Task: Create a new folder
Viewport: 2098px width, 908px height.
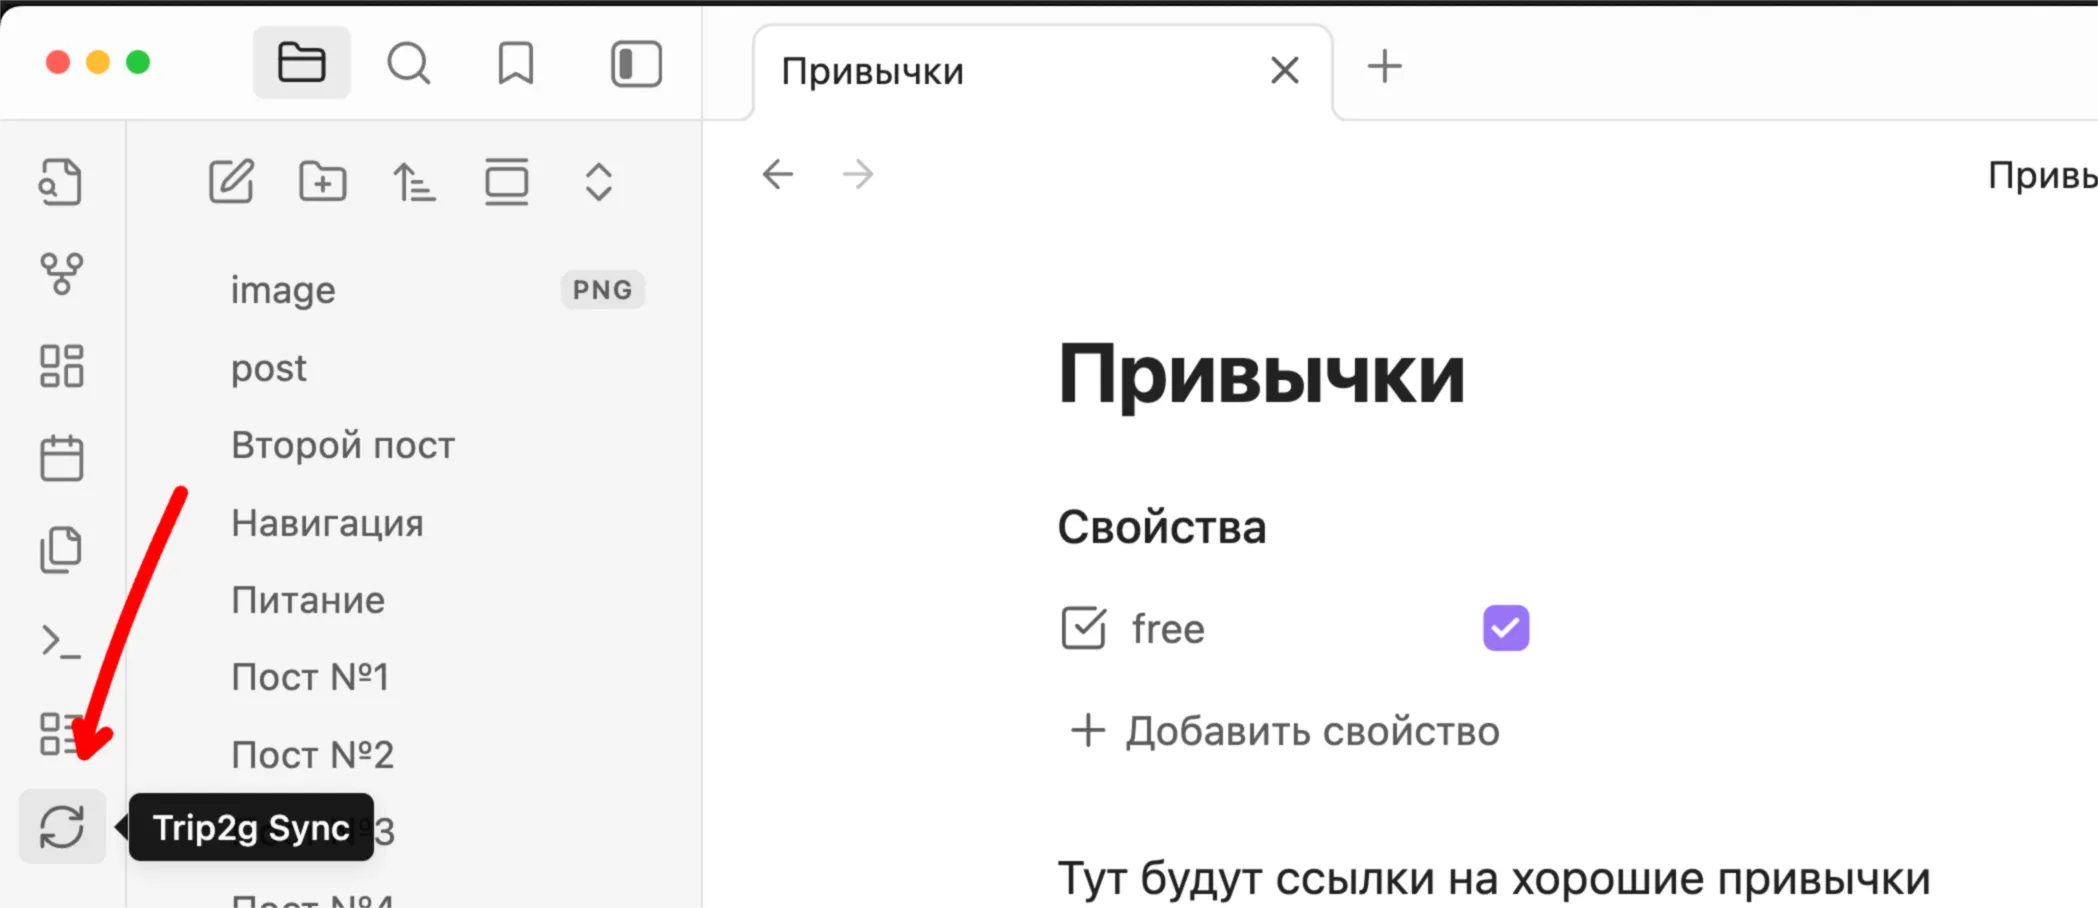Action: 323,182
